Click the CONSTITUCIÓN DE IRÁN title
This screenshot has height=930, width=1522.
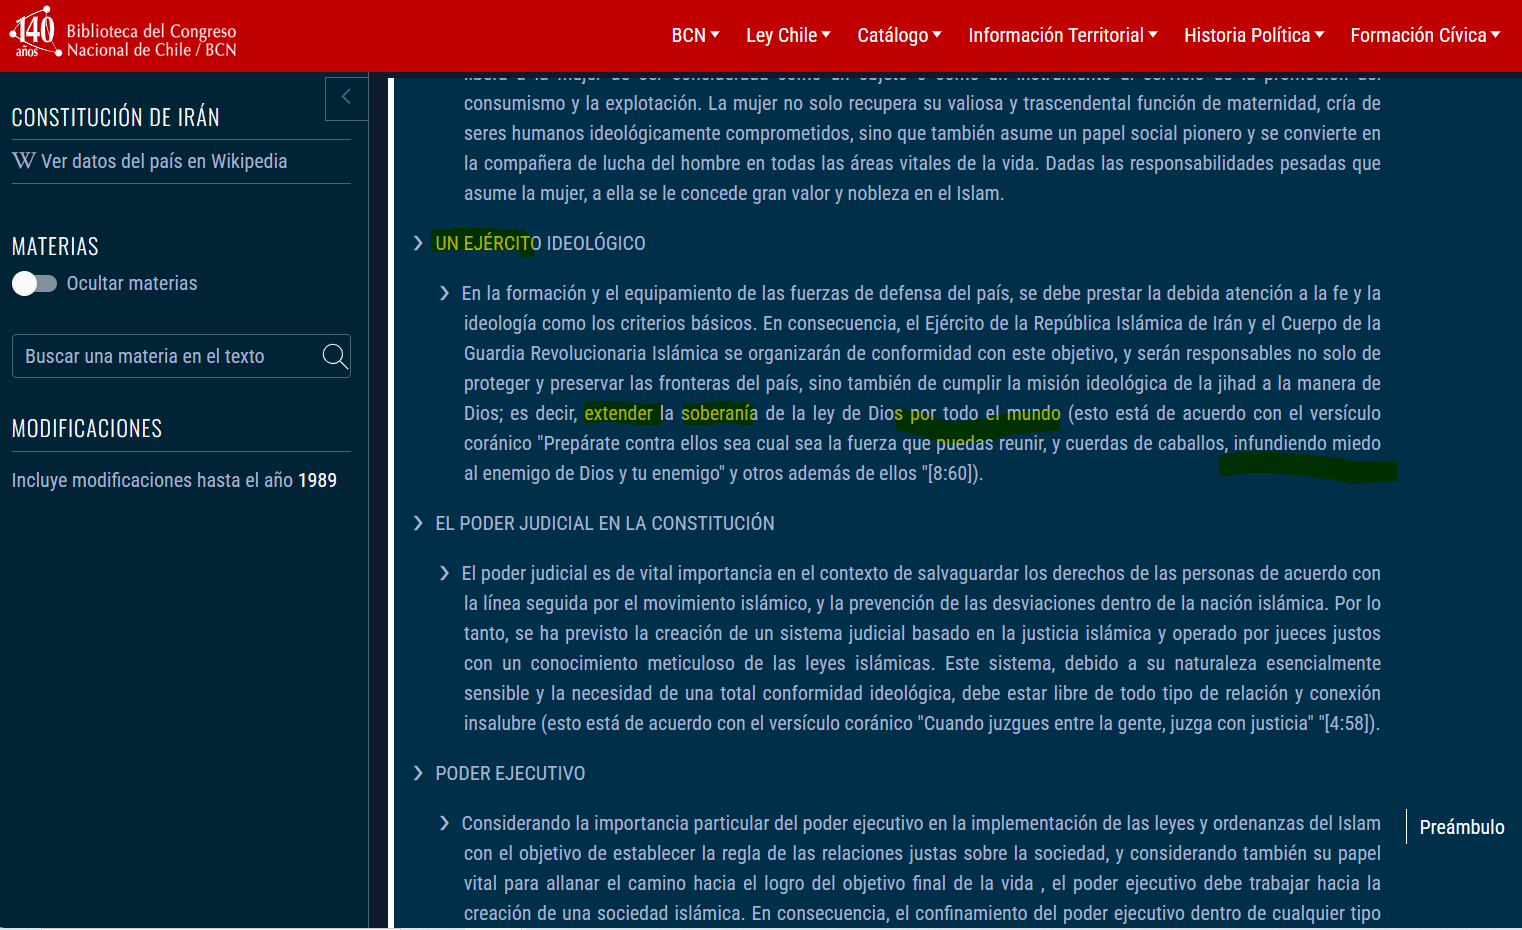click(116, 117)
